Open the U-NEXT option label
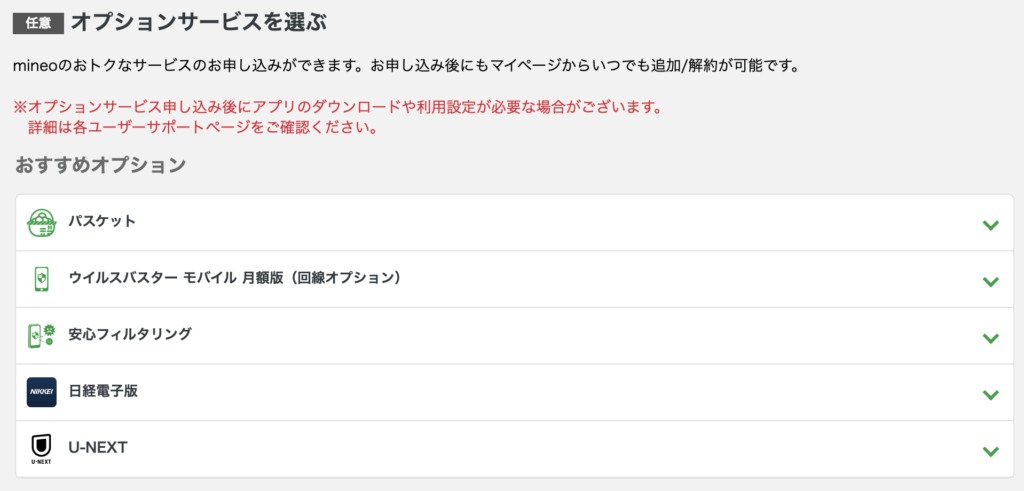 click(97, 447)
